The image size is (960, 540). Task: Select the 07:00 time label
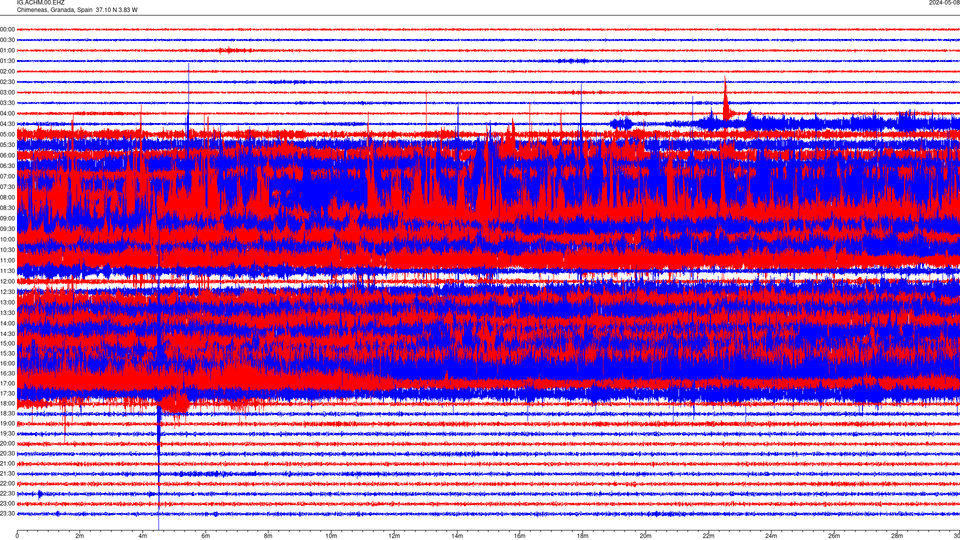coord(7,176)
